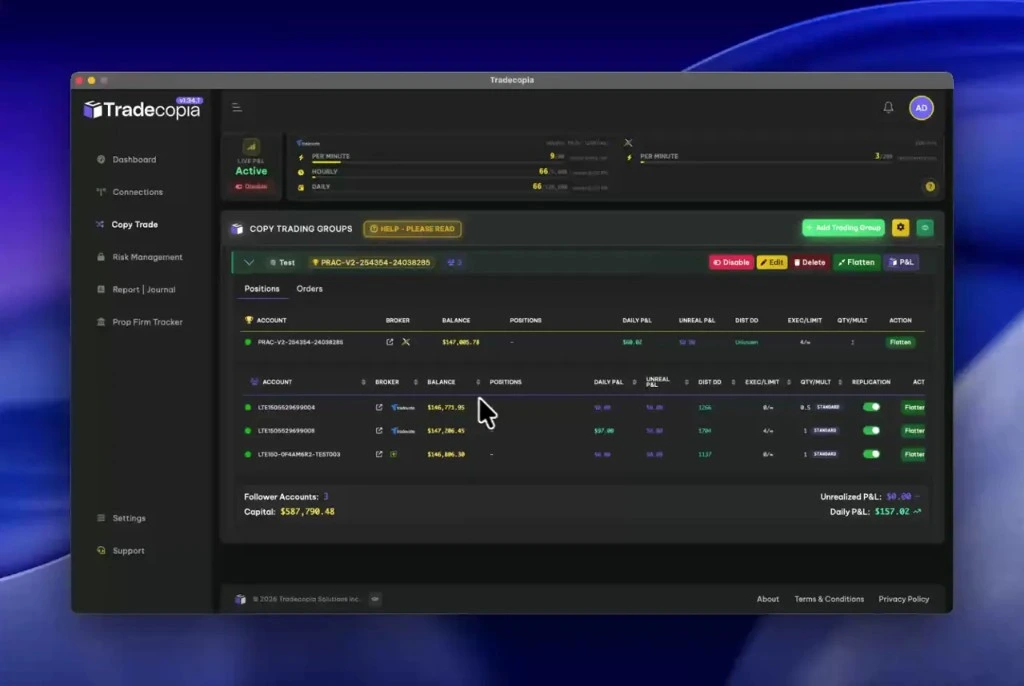Open the Dashboard page in sidebar
Viewport: 1024px width, 686px height.
pos(127,159)
